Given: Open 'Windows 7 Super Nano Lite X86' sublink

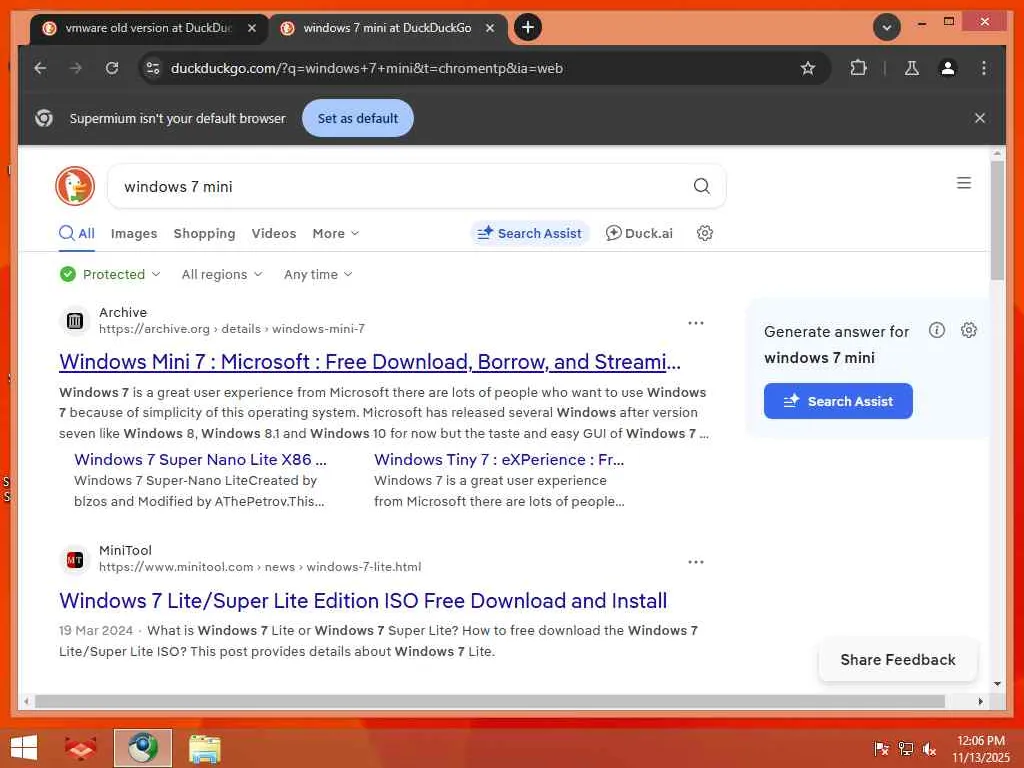Looking at the screenshot, I should click(200, 460).
